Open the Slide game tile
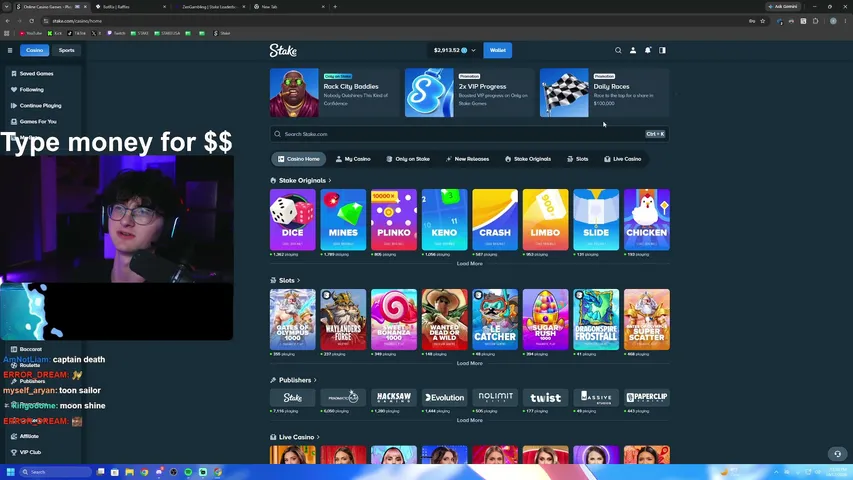The image size is (853, 480). click(x=596, y=220)
